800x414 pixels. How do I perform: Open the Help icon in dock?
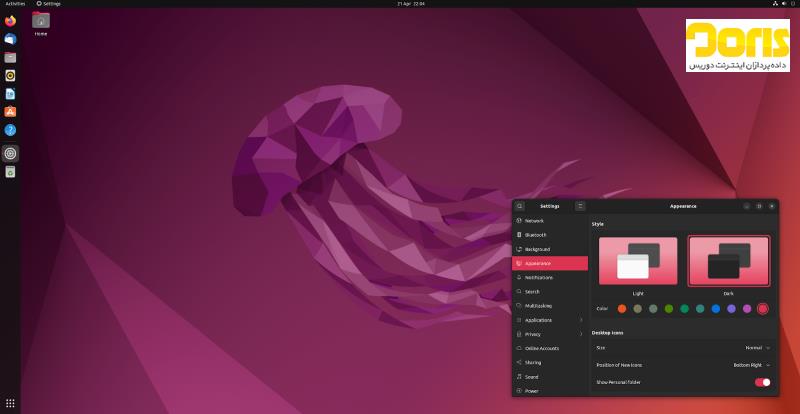(x=10, y=130)
